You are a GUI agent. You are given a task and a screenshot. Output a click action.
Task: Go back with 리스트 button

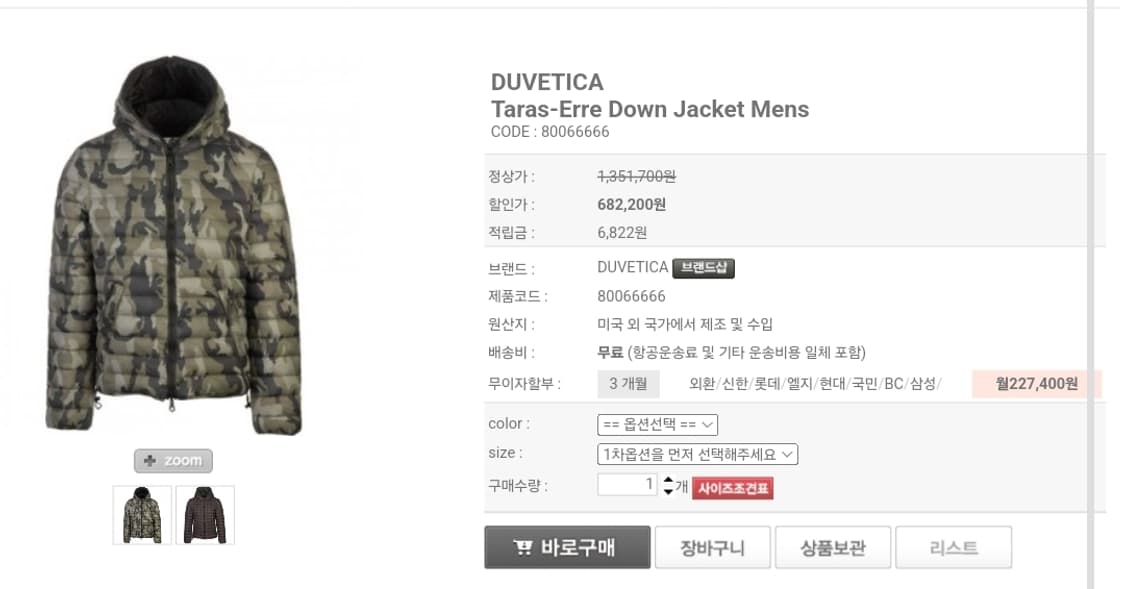point(954,548)
